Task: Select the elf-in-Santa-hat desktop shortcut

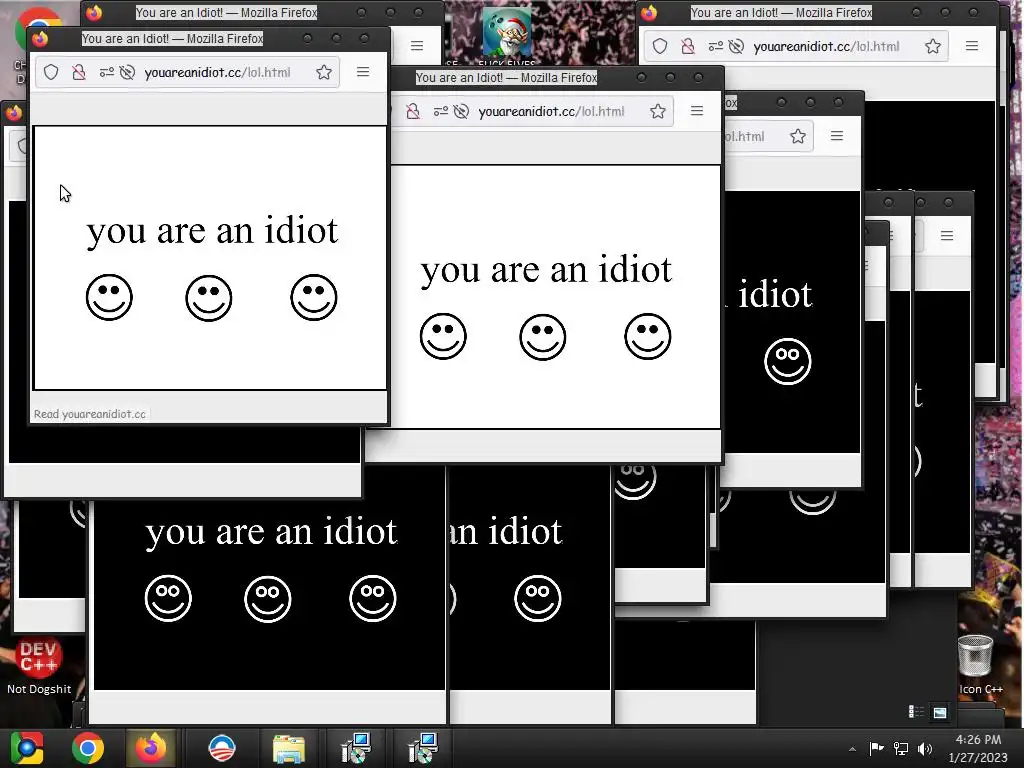Action: [x=507, y=34]
